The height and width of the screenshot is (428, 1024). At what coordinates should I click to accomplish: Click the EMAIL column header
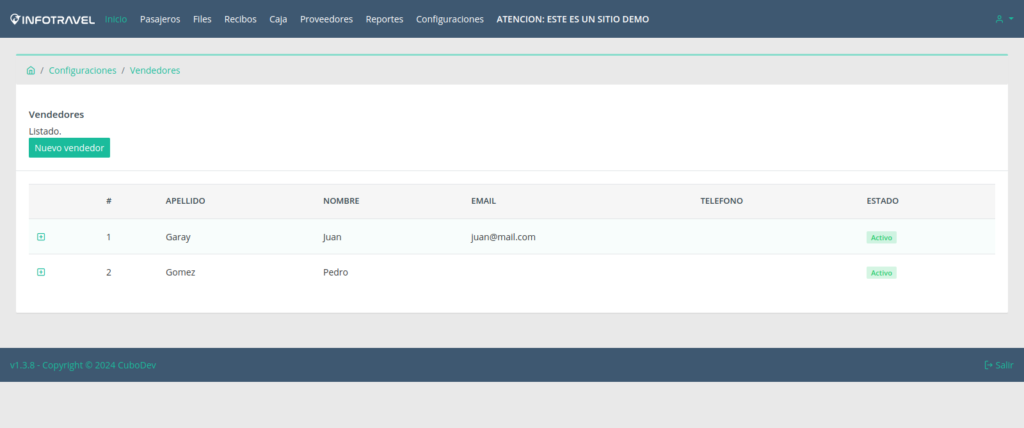pos(484,201)
